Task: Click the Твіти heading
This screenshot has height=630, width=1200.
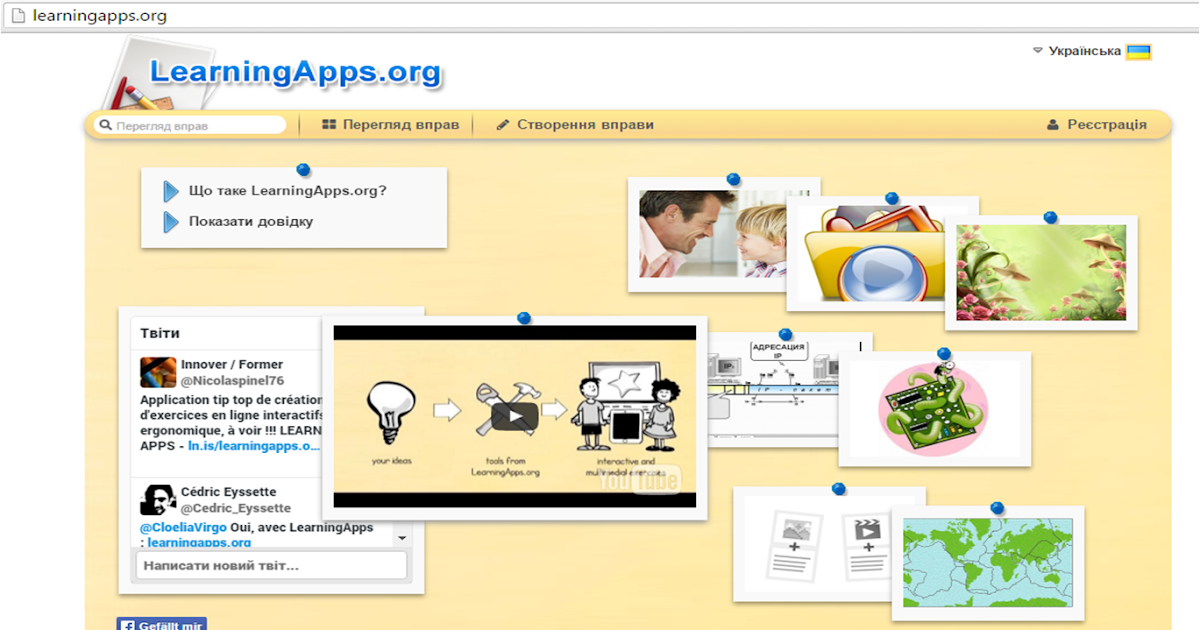Action: 160,333
